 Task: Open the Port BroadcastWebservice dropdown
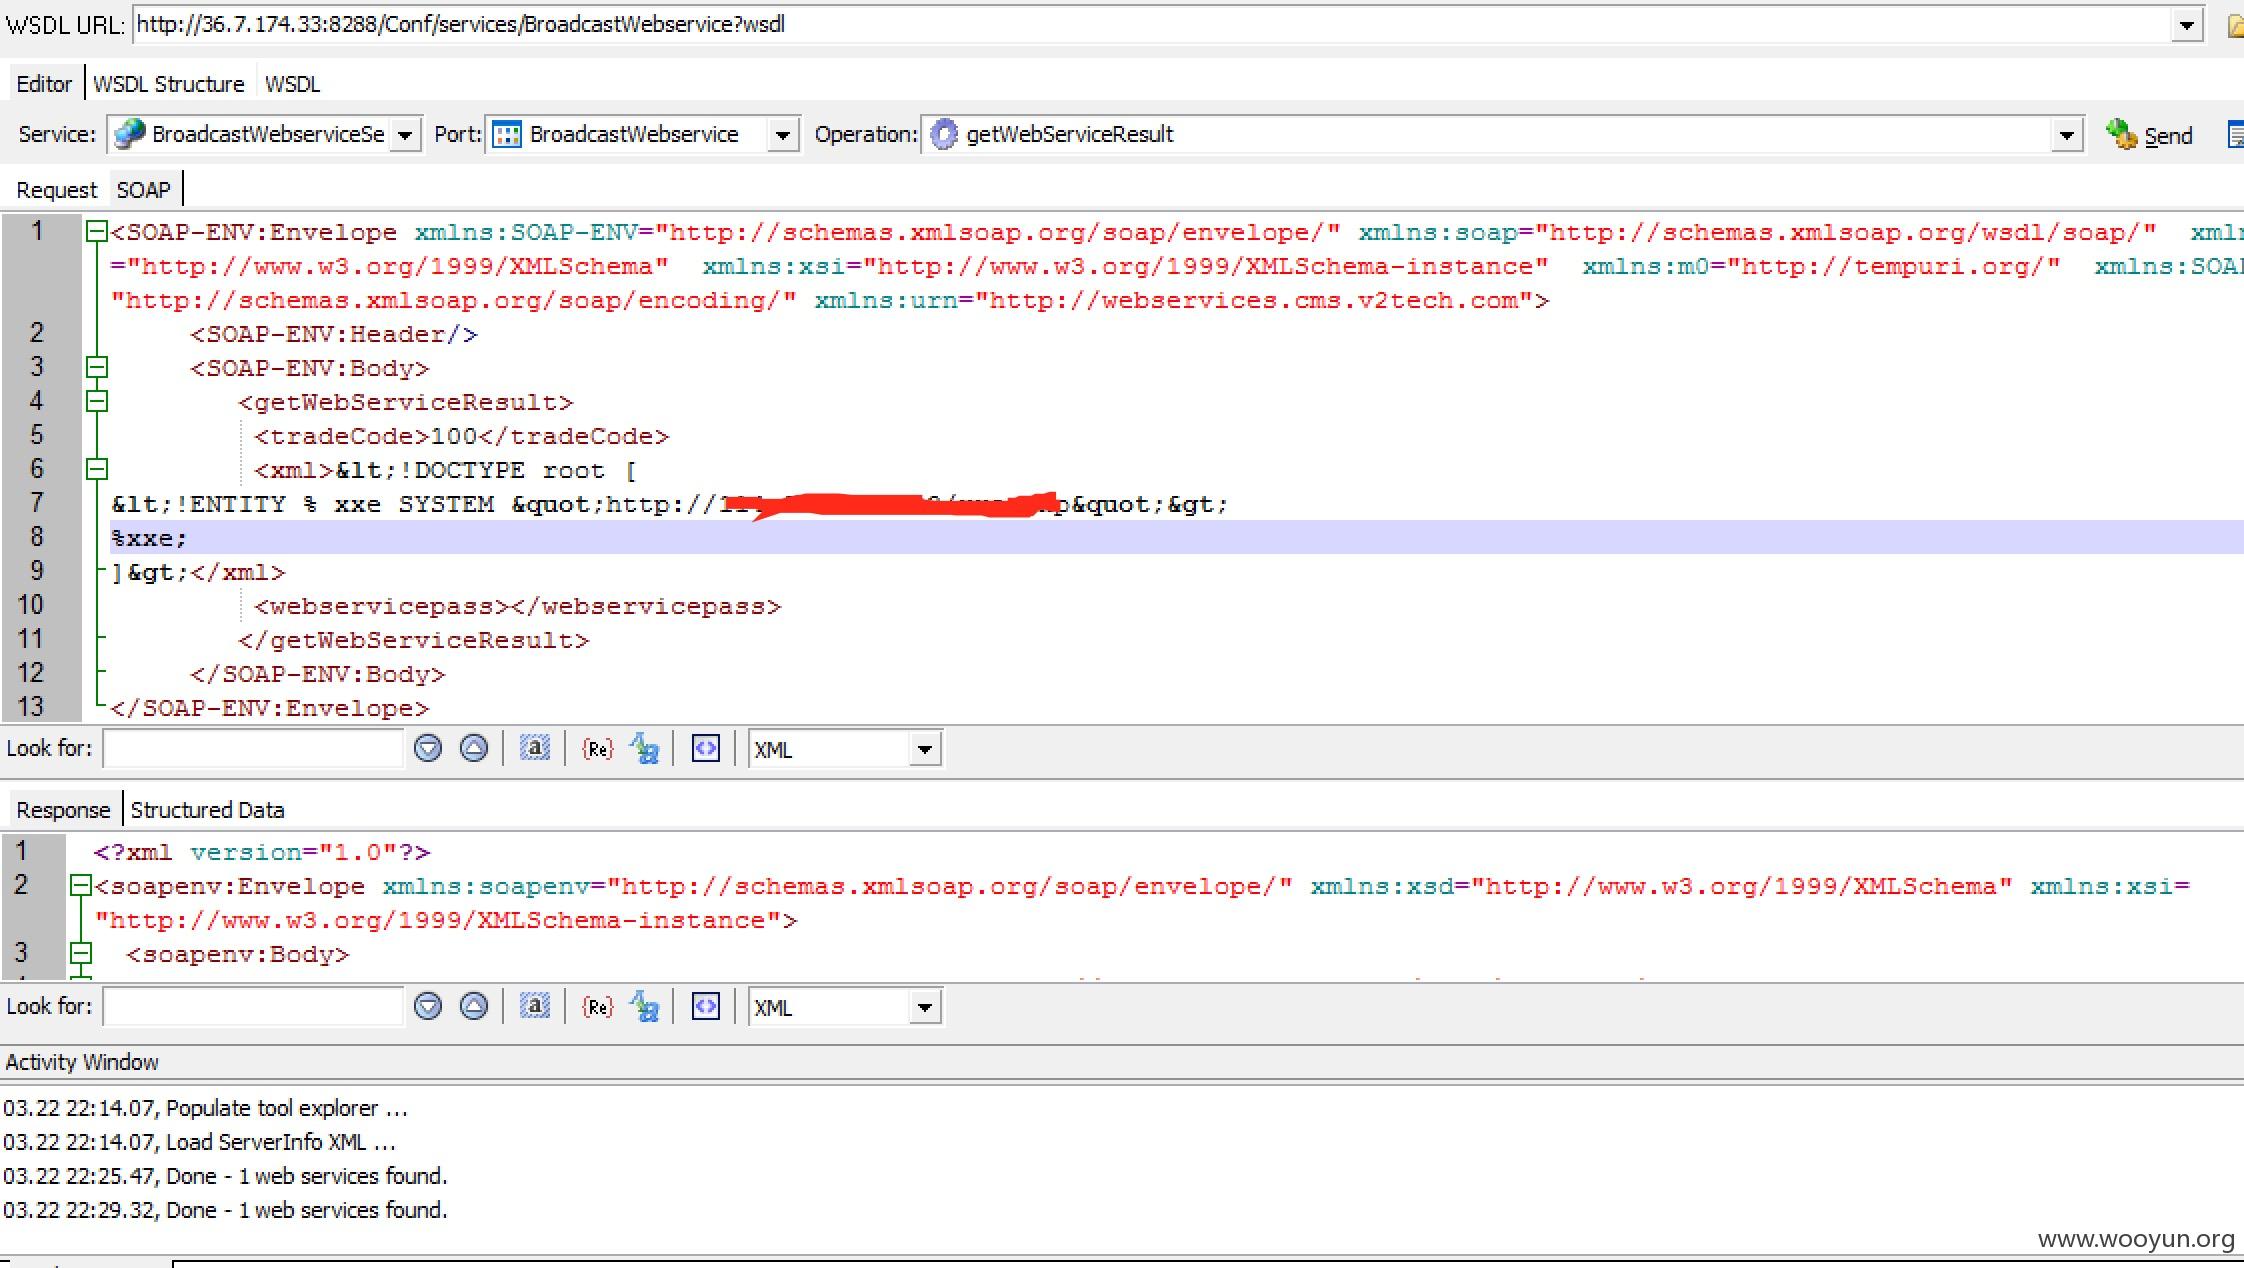[x=782, y=135]
